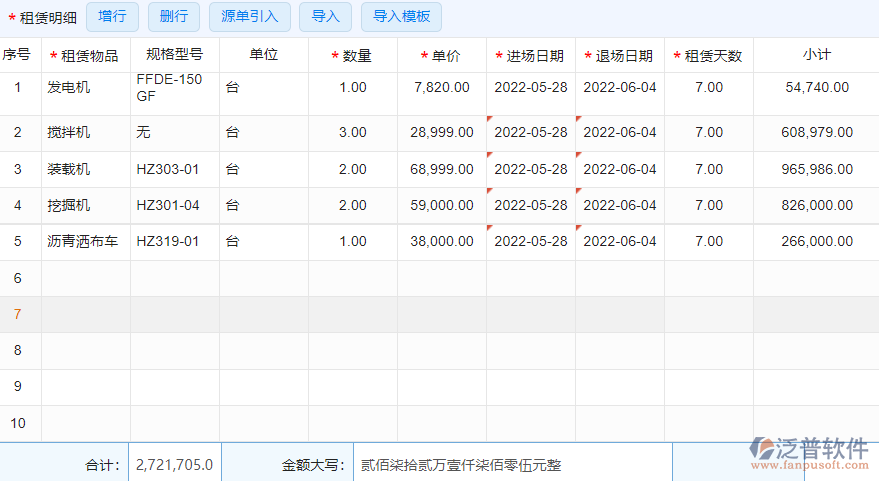Select the 发电机 item cell
The image size is (879, 481).
[86, 94]
